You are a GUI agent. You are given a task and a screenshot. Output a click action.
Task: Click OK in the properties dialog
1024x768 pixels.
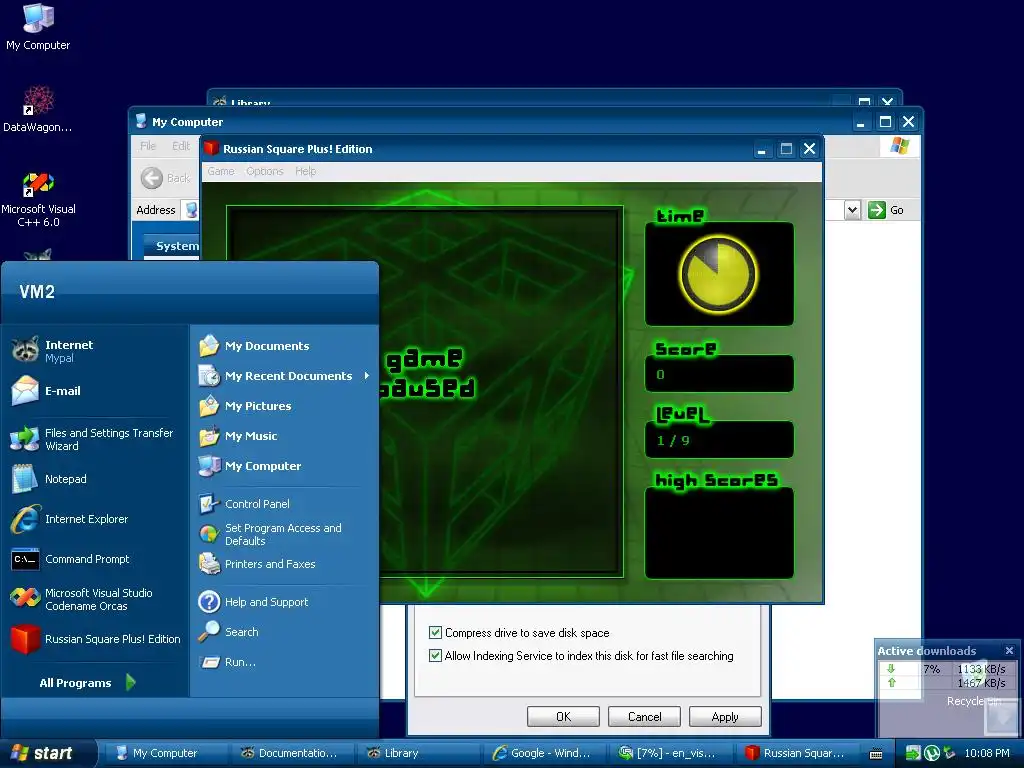tap(563, 716)
